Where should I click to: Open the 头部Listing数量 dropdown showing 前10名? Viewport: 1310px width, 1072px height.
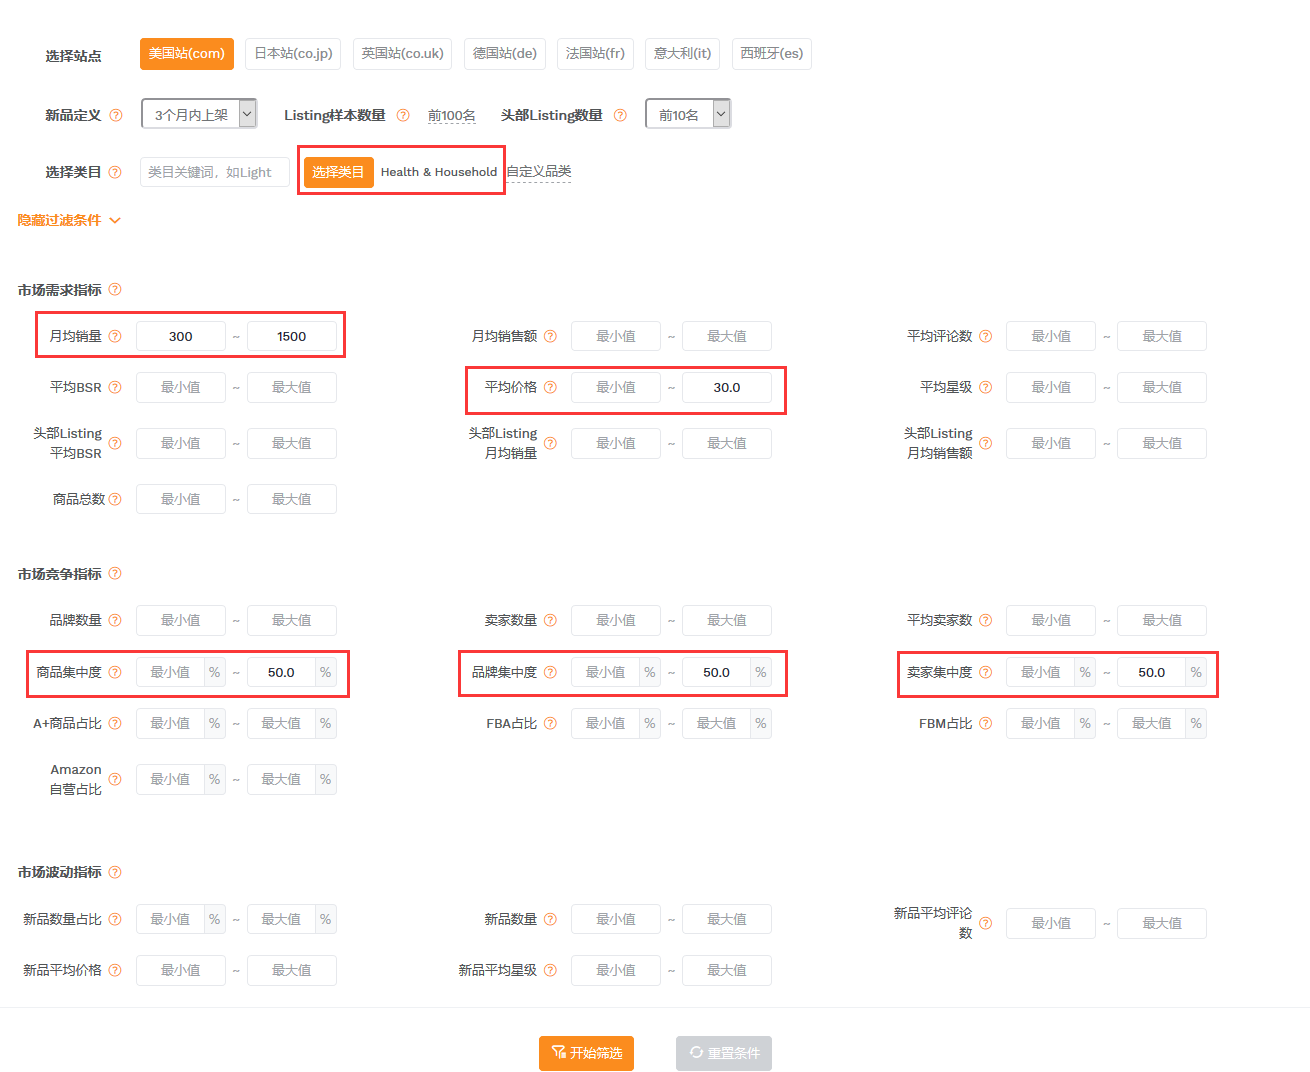688,114
